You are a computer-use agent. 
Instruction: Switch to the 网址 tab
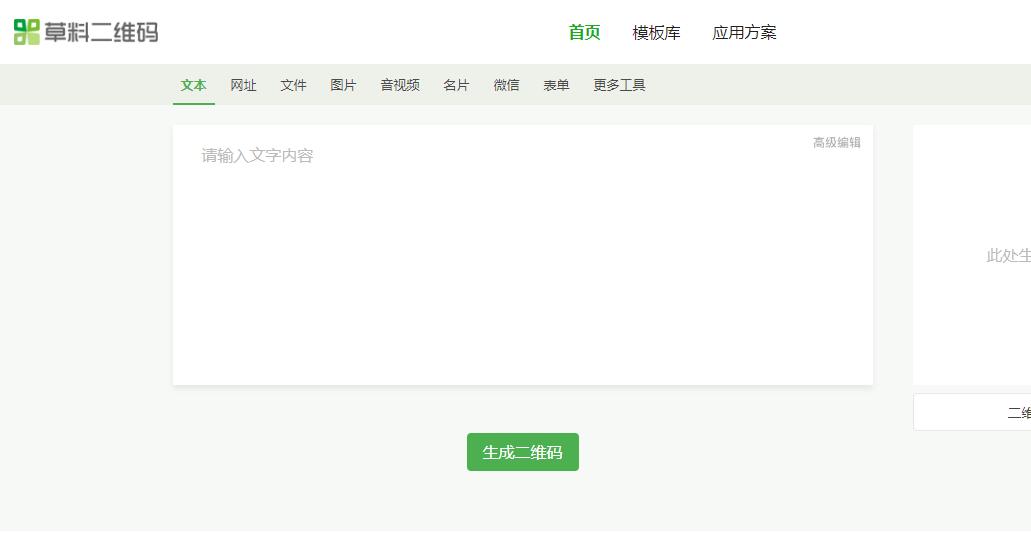[x=243, y=85]
